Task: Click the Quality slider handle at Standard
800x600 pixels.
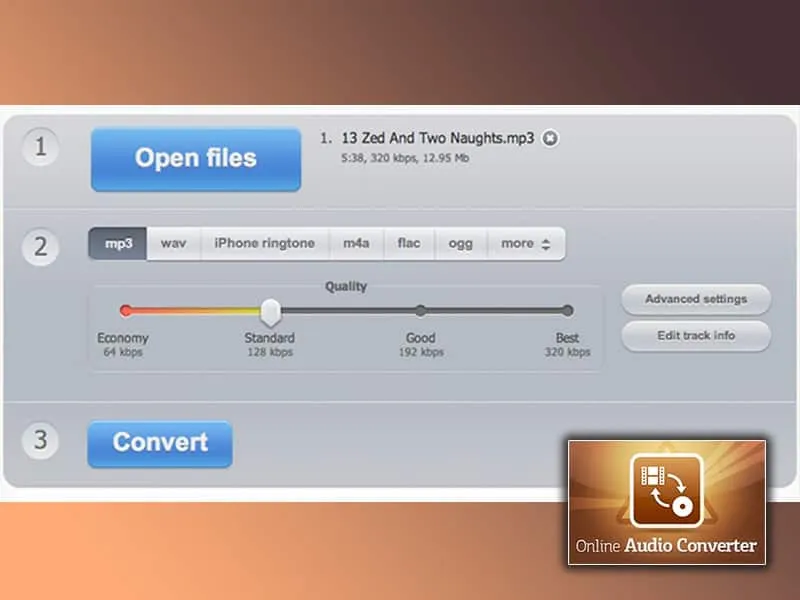Action: click(270, 312)
